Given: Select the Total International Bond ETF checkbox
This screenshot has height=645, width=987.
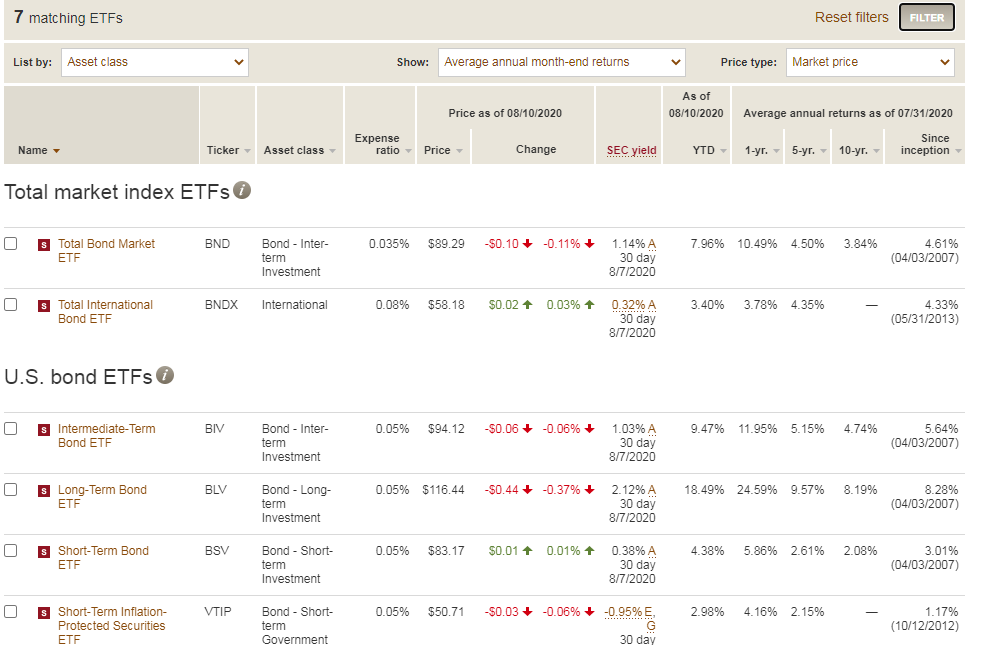Looking at the screenshot, I should pos(11,305).
